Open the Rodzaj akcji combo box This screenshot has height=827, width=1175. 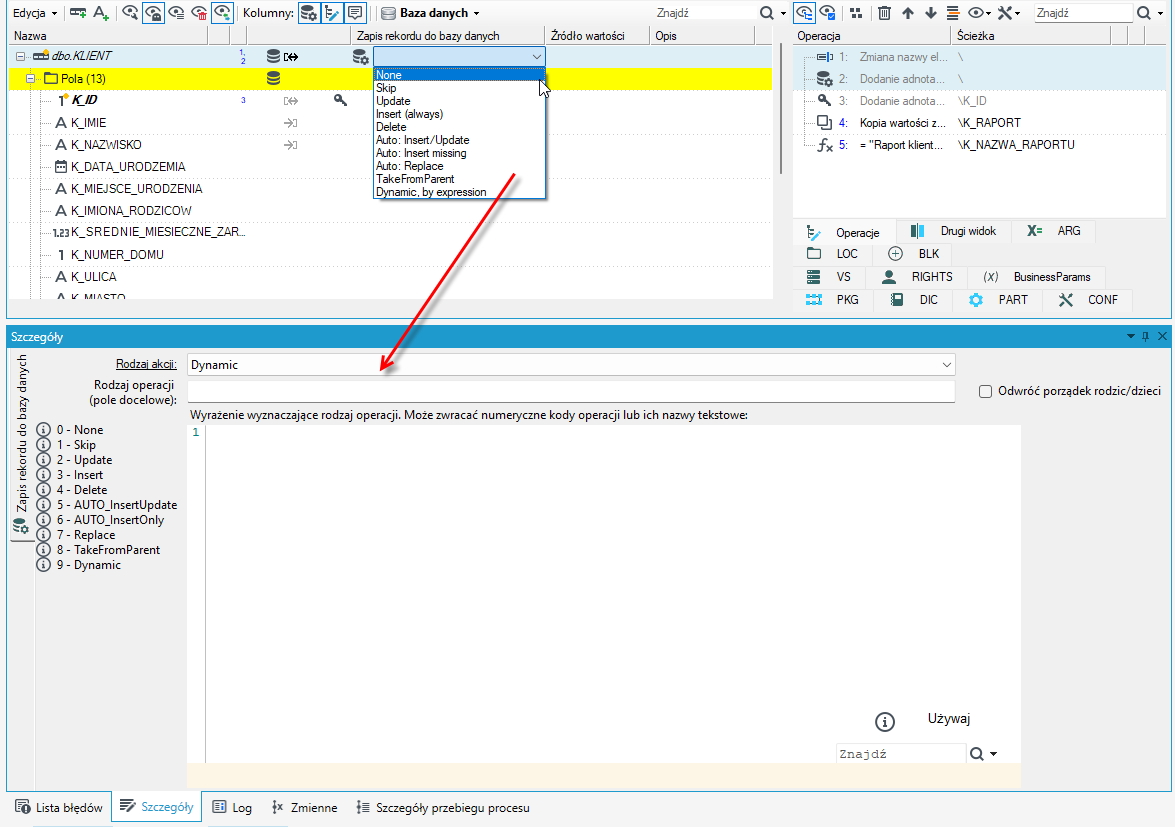(571, 365)
